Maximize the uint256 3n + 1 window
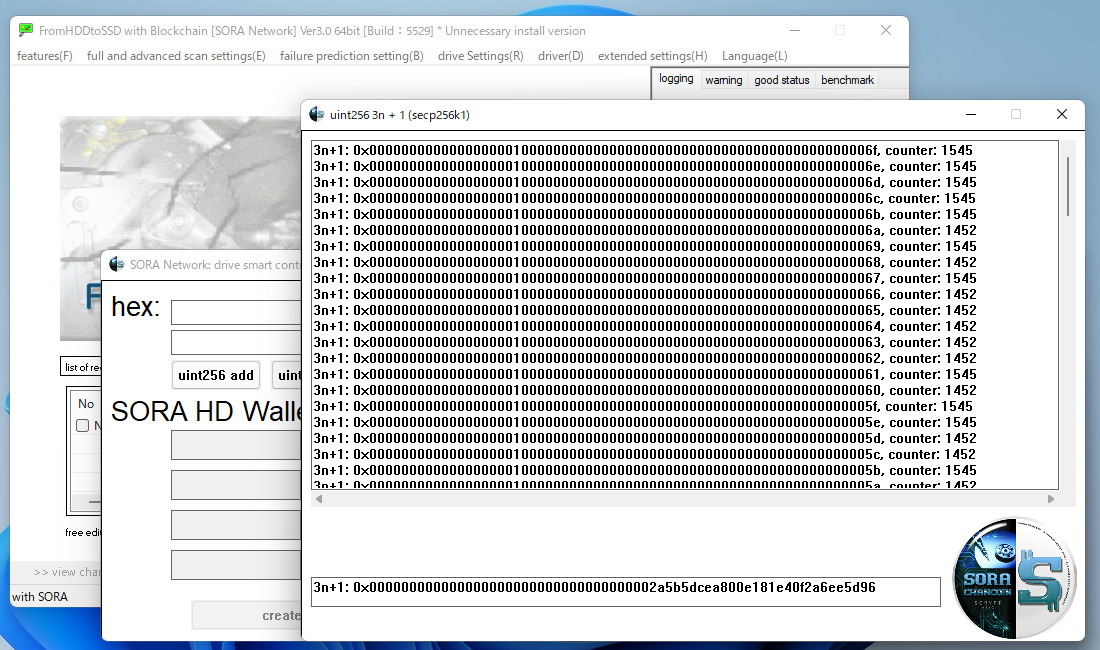This screenshot has height=650, width=1100. coord(1016,114)
